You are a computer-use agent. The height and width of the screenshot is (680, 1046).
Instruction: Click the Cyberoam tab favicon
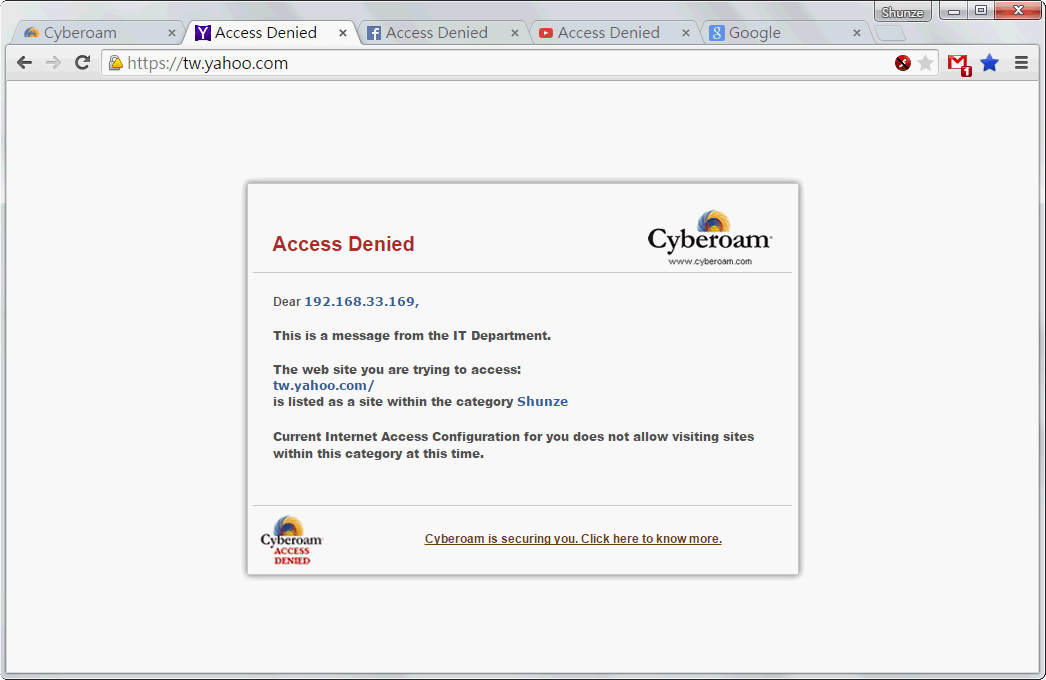31,33
